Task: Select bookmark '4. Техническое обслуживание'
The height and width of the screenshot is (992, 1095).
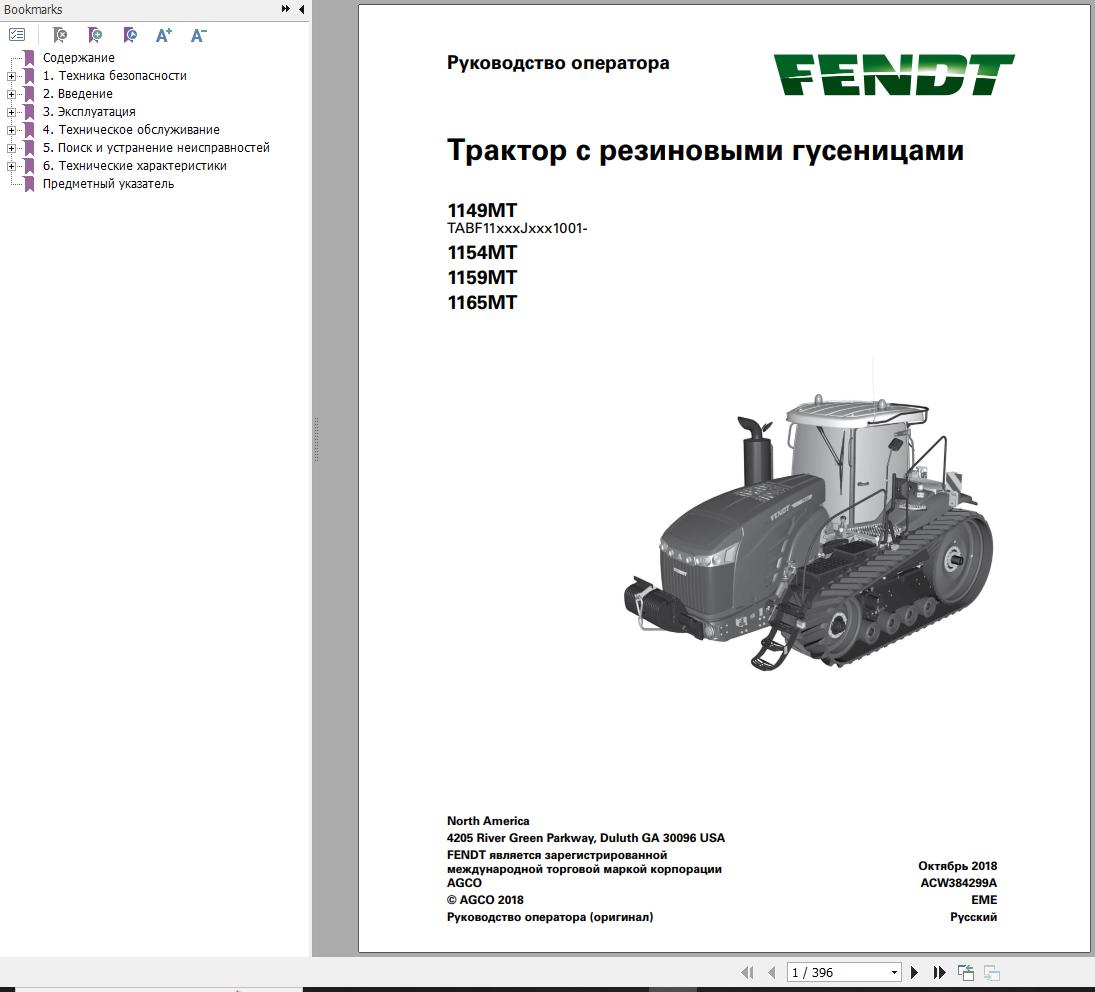Action: [131, 130]
